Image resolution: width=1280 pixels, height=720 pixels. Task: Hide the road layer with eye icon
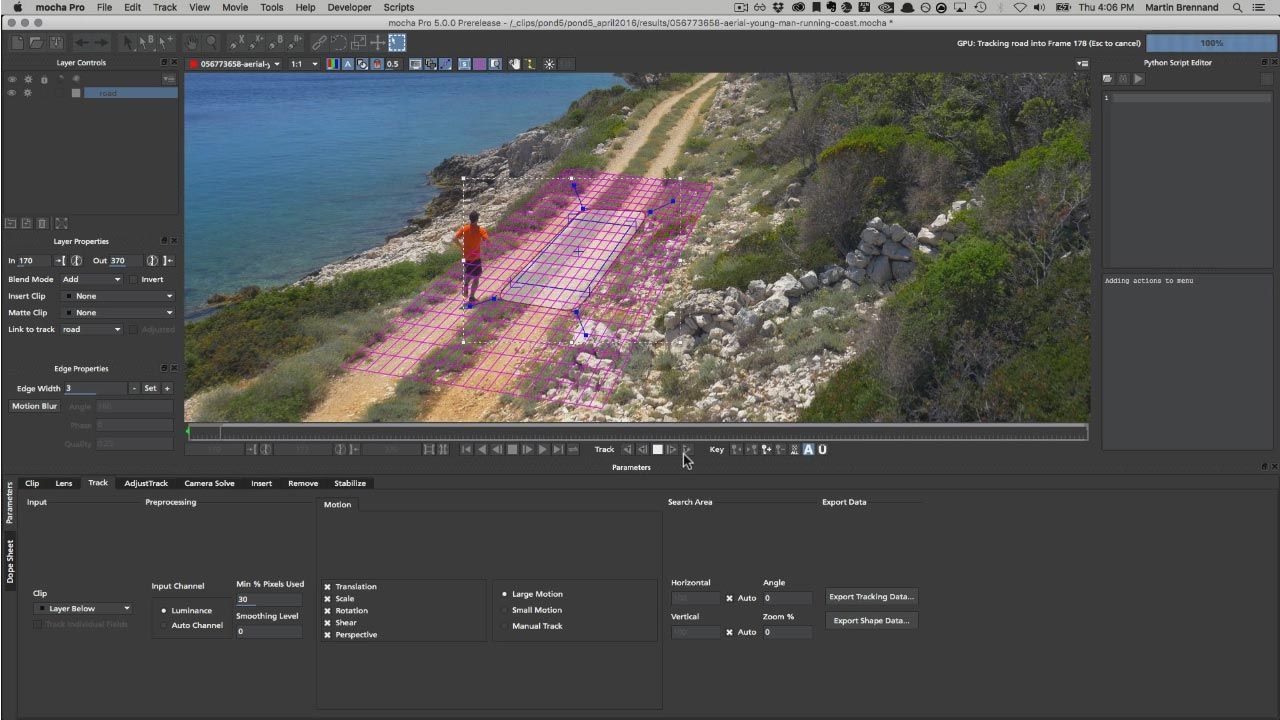pos(12,93)
